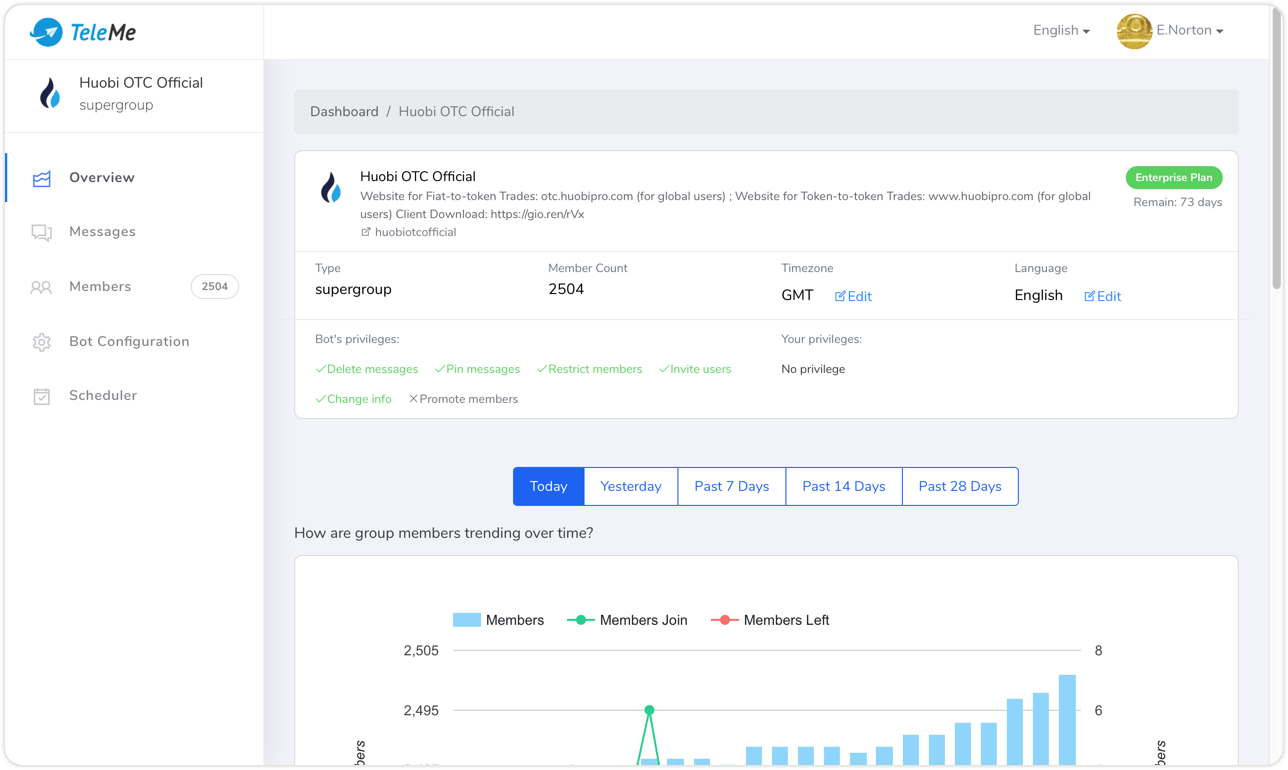
Task: Click the green Enterprise Plan badge
Action: 1173,178
